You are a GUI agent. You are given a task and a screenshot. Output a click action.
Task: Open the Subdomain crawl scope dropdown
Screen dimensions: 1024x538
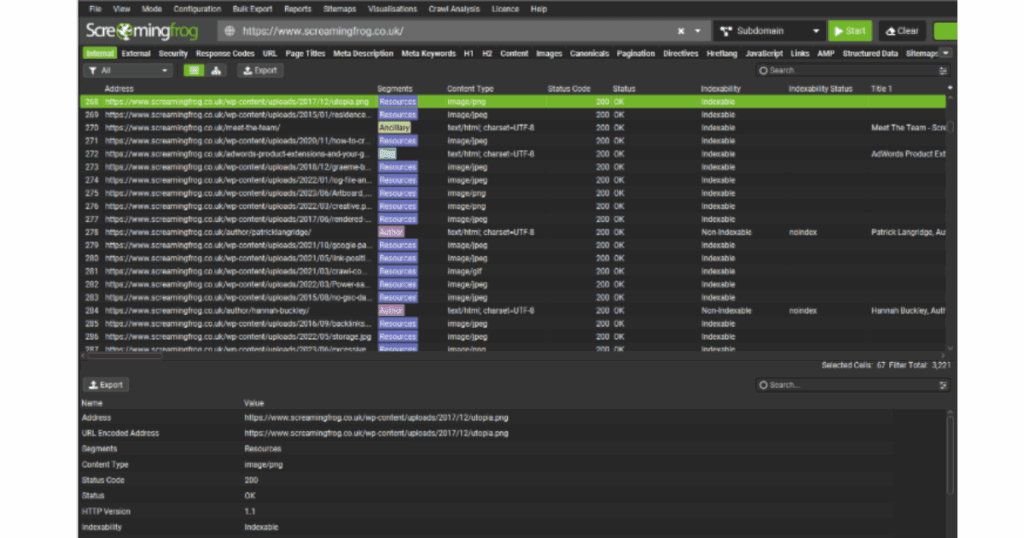point(769,31)
